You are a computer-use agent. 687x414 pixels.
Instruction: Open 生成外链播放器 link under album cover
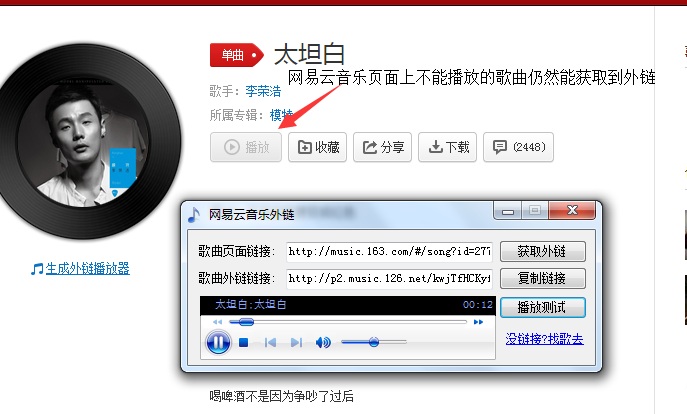[81, 268]
